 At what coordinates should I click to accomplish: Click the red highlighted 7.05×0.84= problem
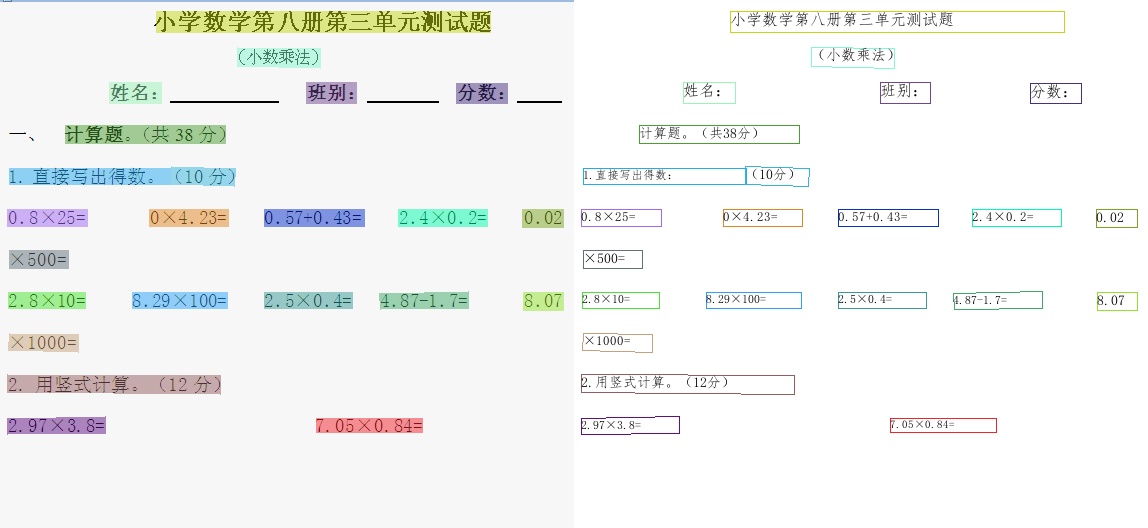click(369, 426)
